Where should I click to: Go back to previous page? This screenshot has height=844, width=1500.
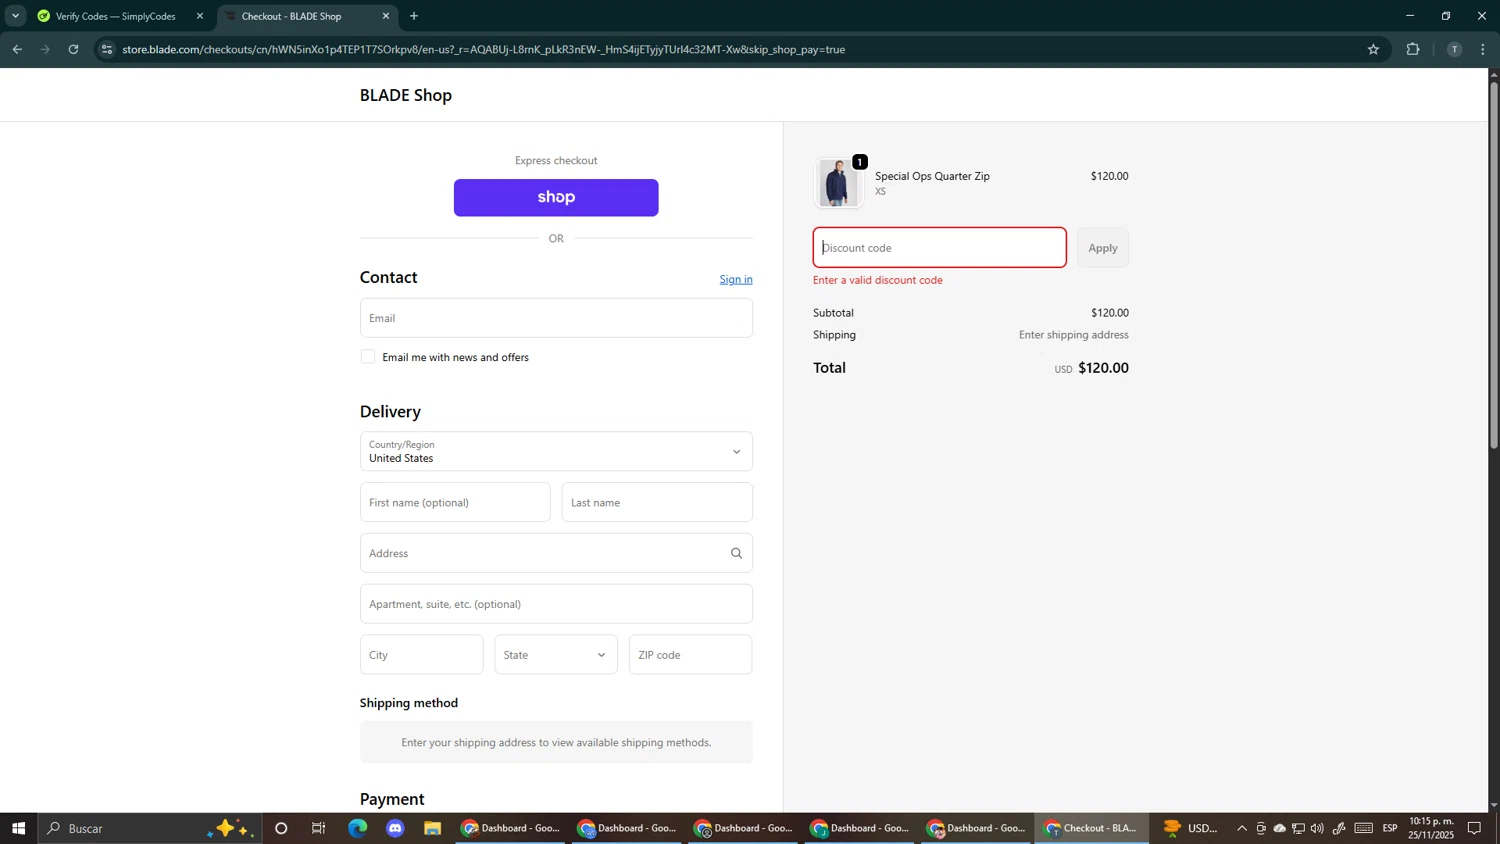click(x=17, y=49)
